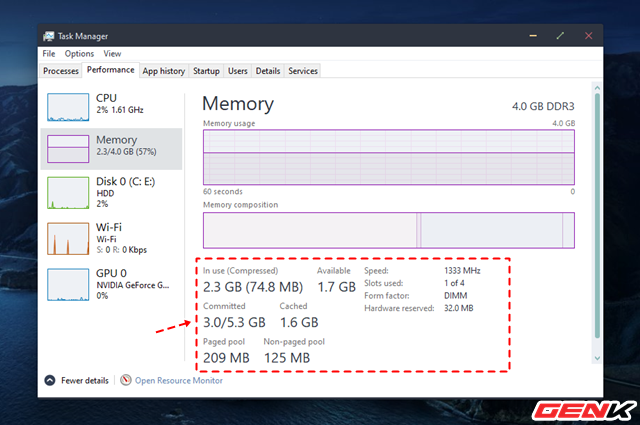Switch to the Details tab
Screen dimensions: 640x425
[268, 71]
